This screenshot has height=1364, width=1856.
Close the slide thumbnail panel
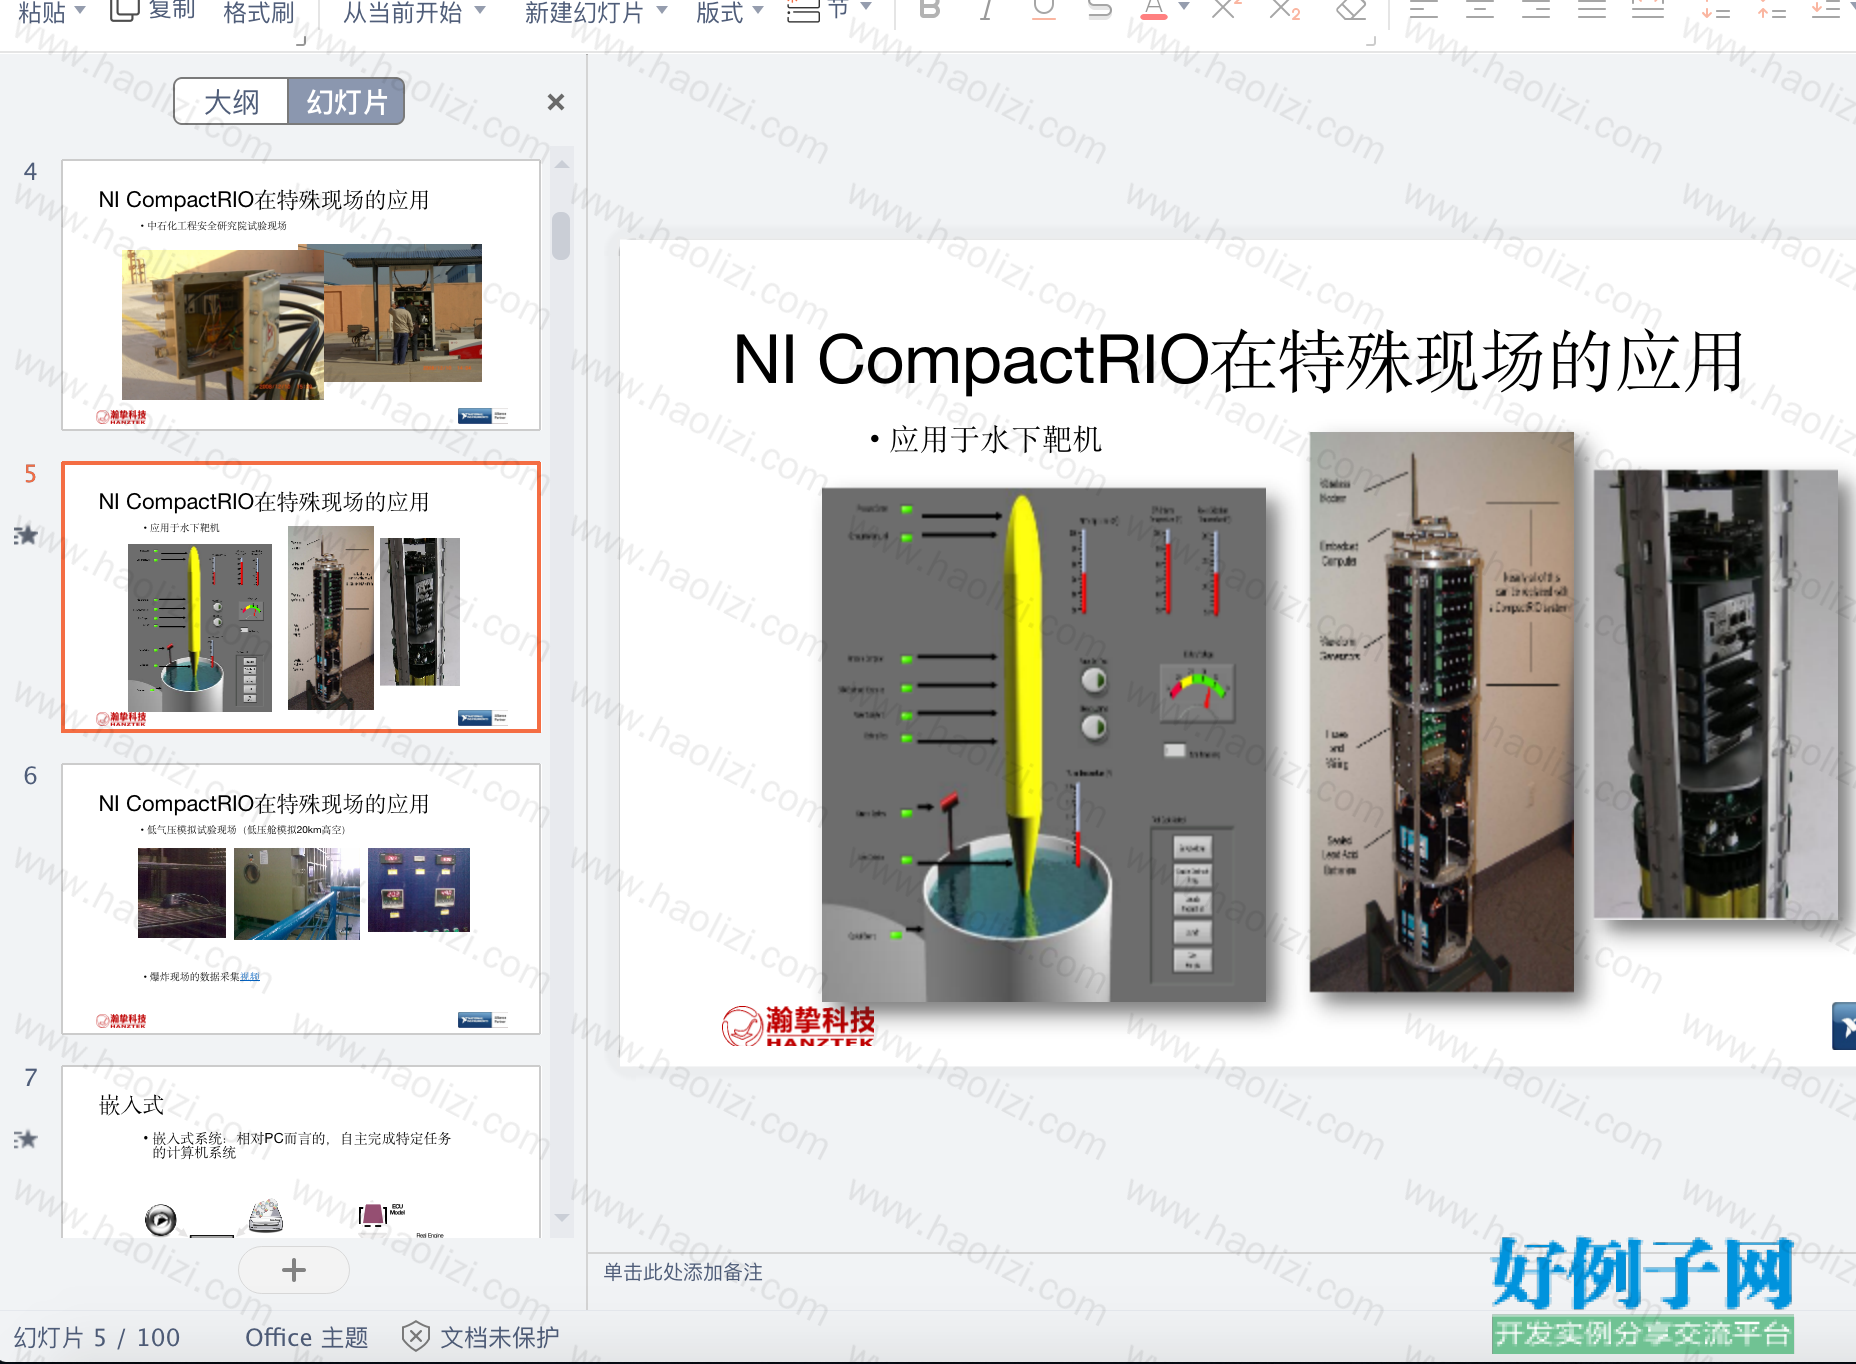click(556, 102)
